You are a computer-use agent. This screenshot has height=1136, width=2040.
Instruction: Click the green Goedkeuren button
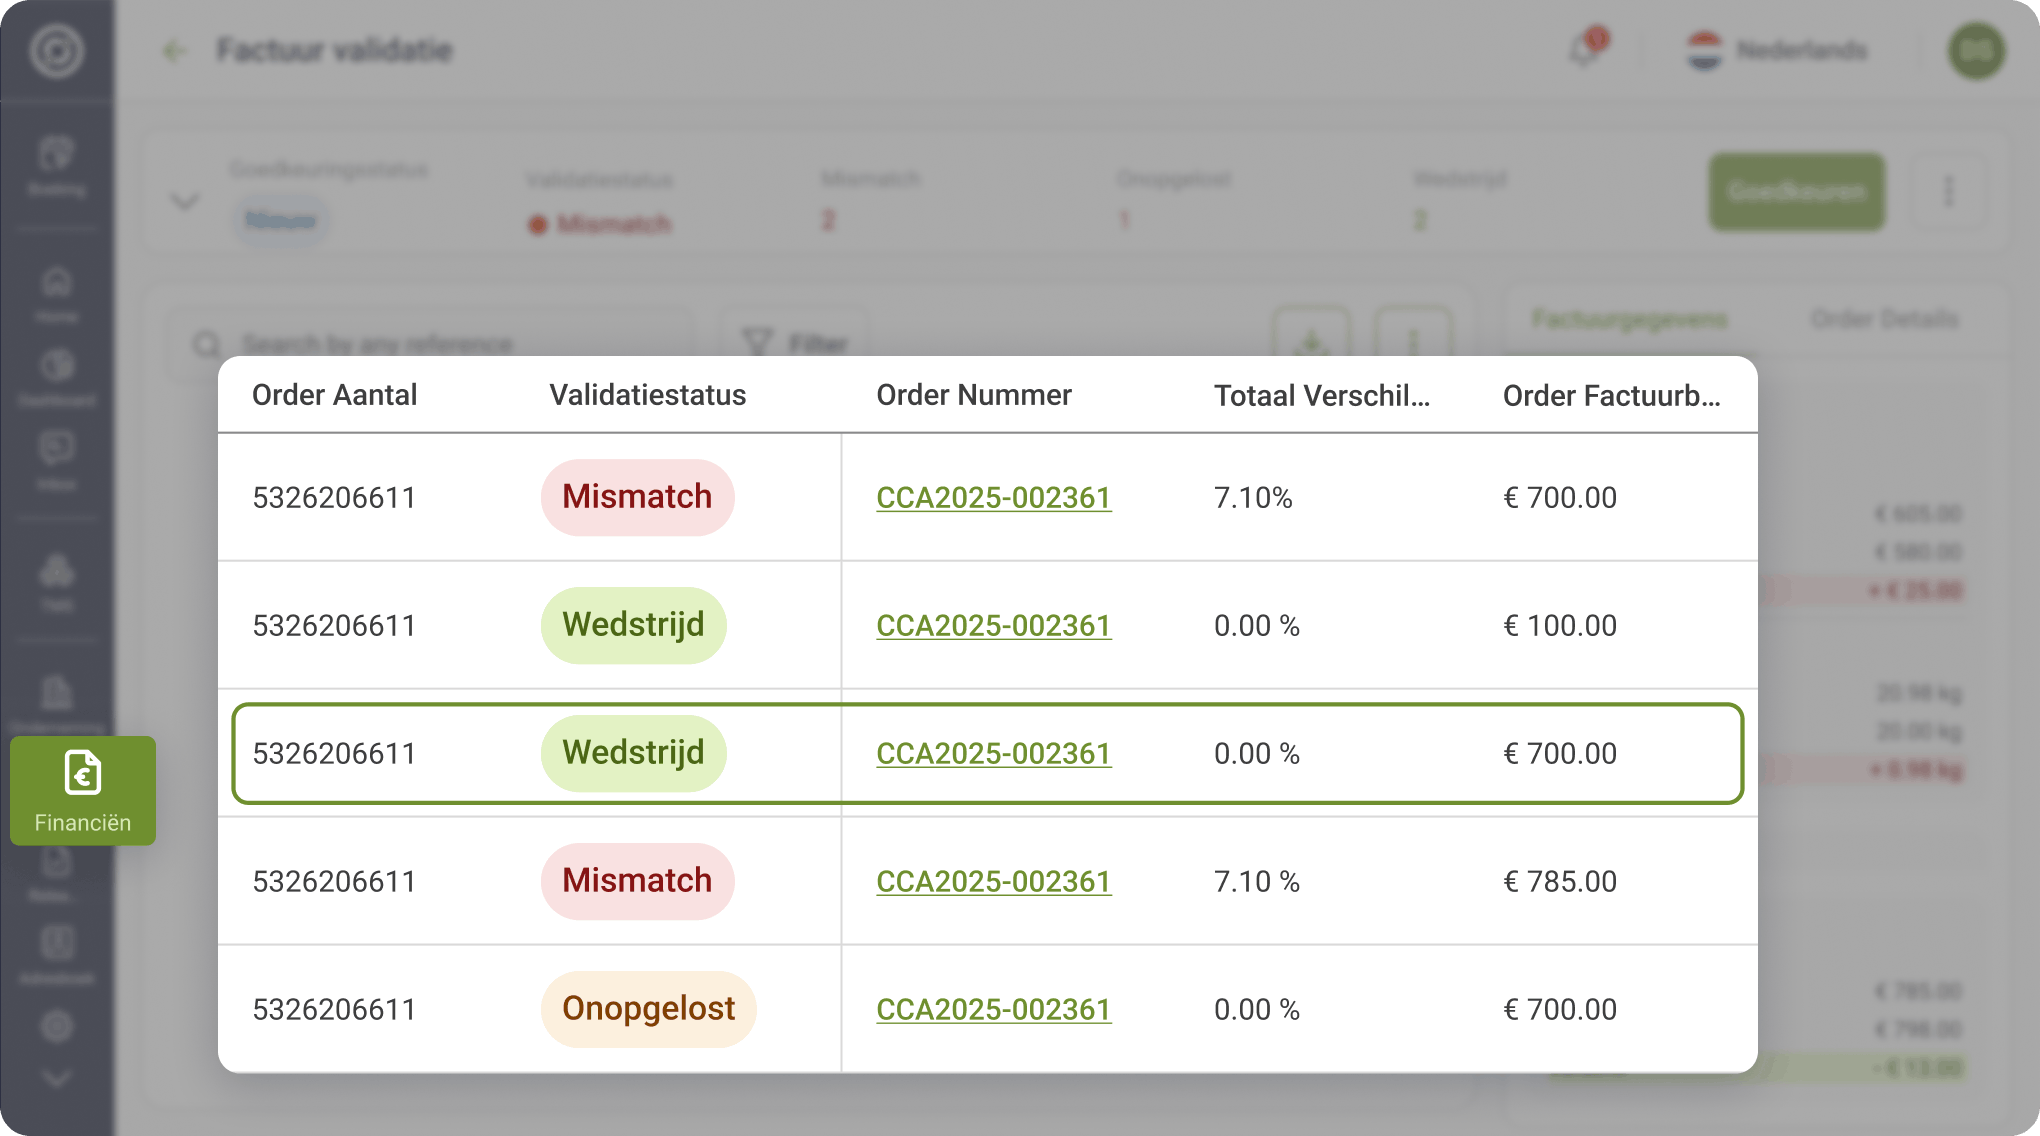coord(1797,191)
